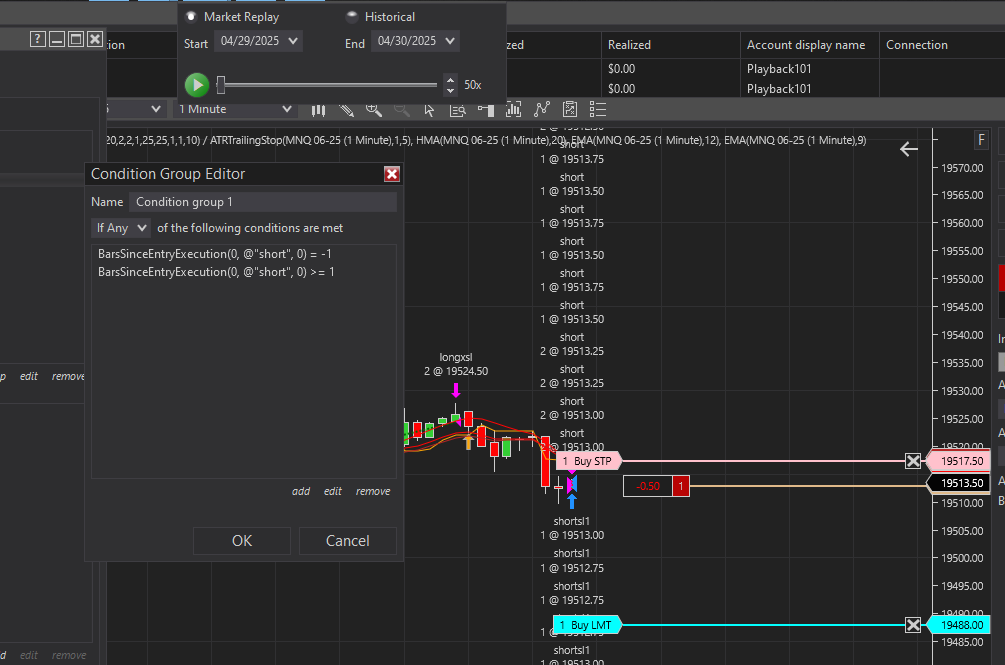Open the End date 04/30/2025 dropdown
The height and width of the screenshot is (665, 1005).
pyautogui.click(x=415, y=41)
